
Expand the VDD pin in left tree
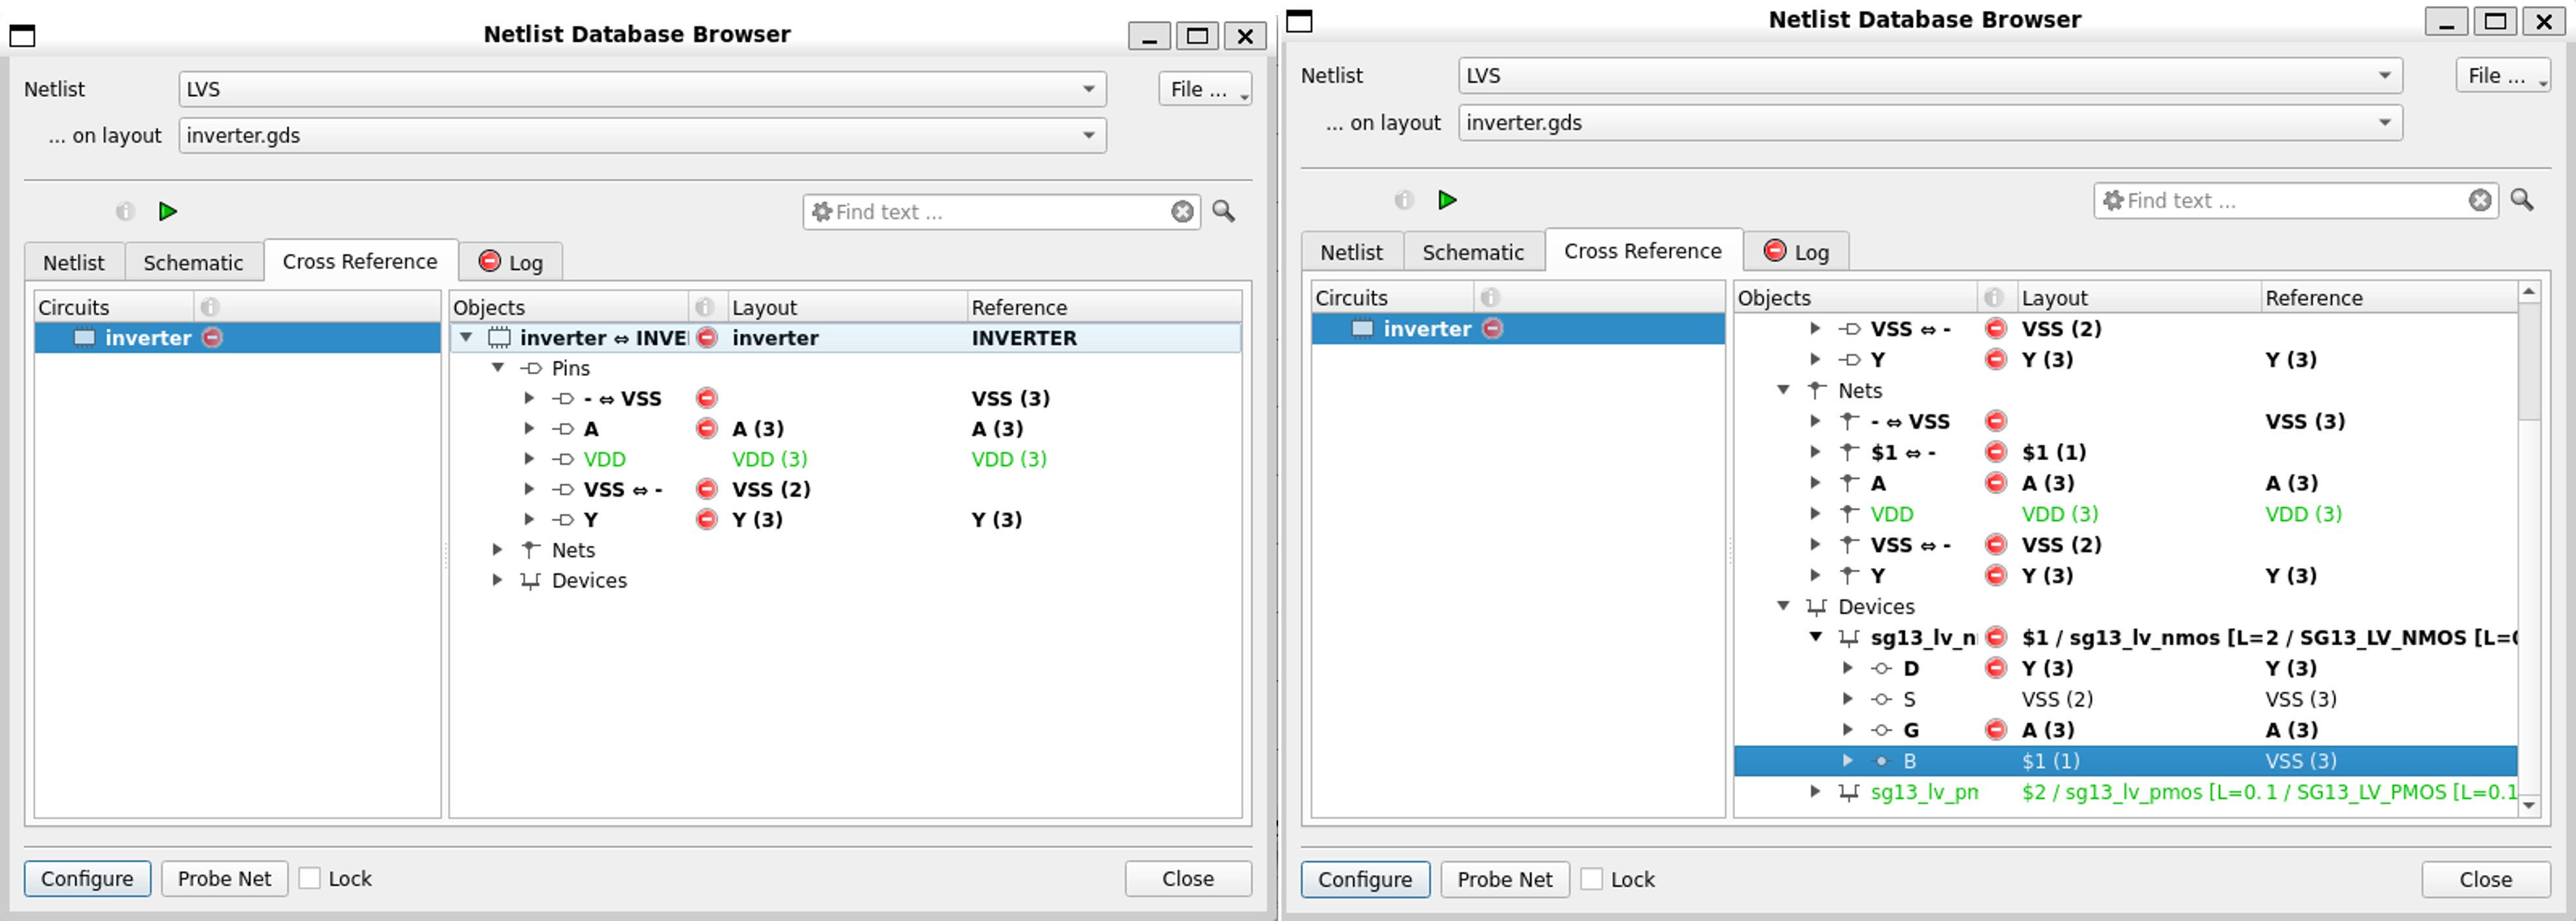point(529,459)
